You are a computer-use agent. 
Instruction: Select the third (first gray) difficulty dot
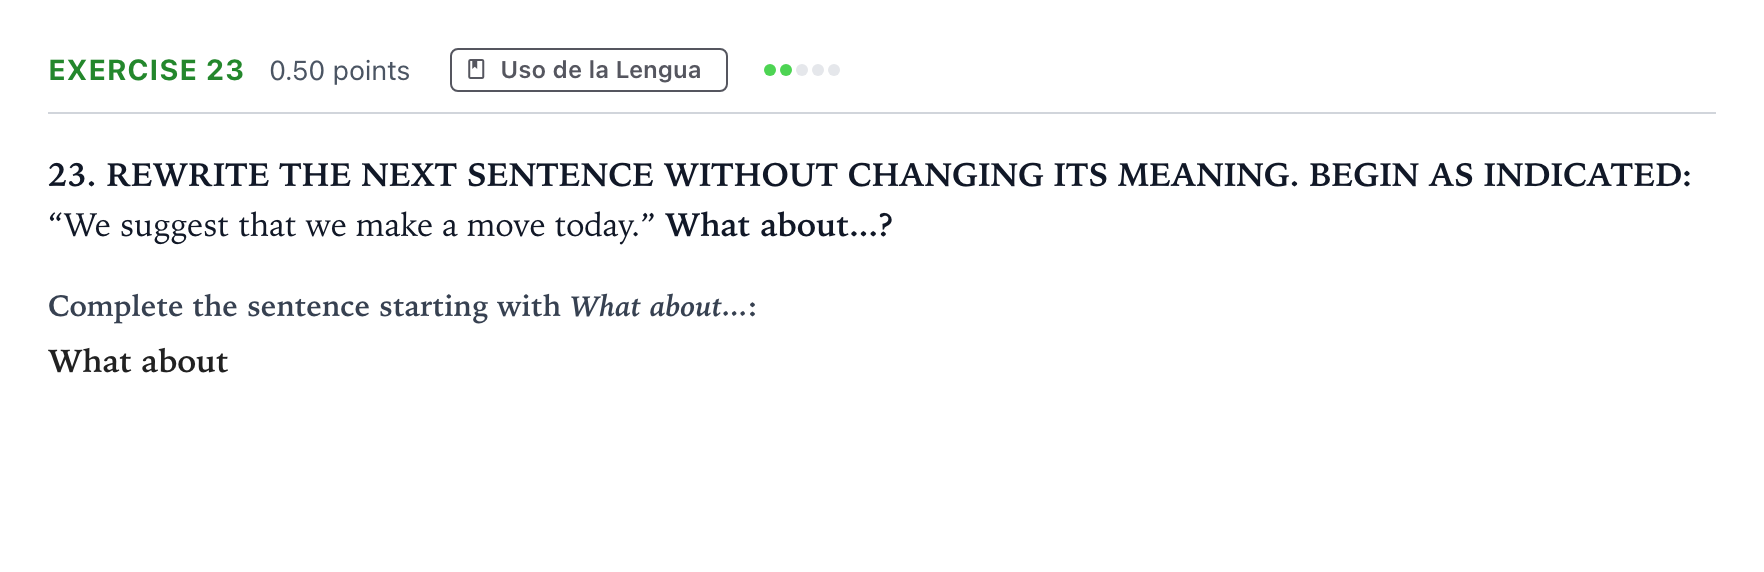pyautogui.click(x=802, y=70)
